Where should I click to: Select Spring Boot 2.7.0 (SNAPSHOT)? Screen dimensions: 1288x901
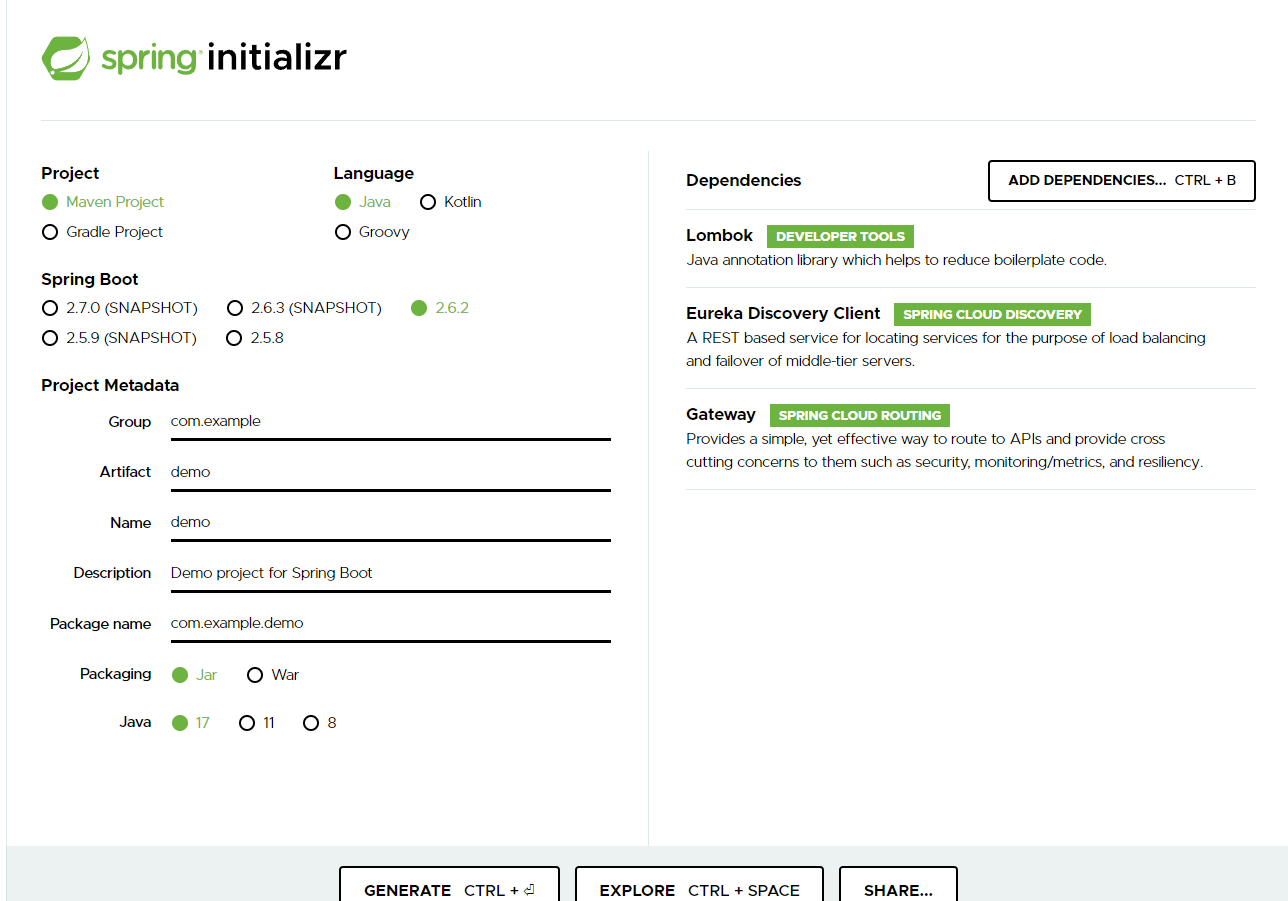tap(120, 308)
